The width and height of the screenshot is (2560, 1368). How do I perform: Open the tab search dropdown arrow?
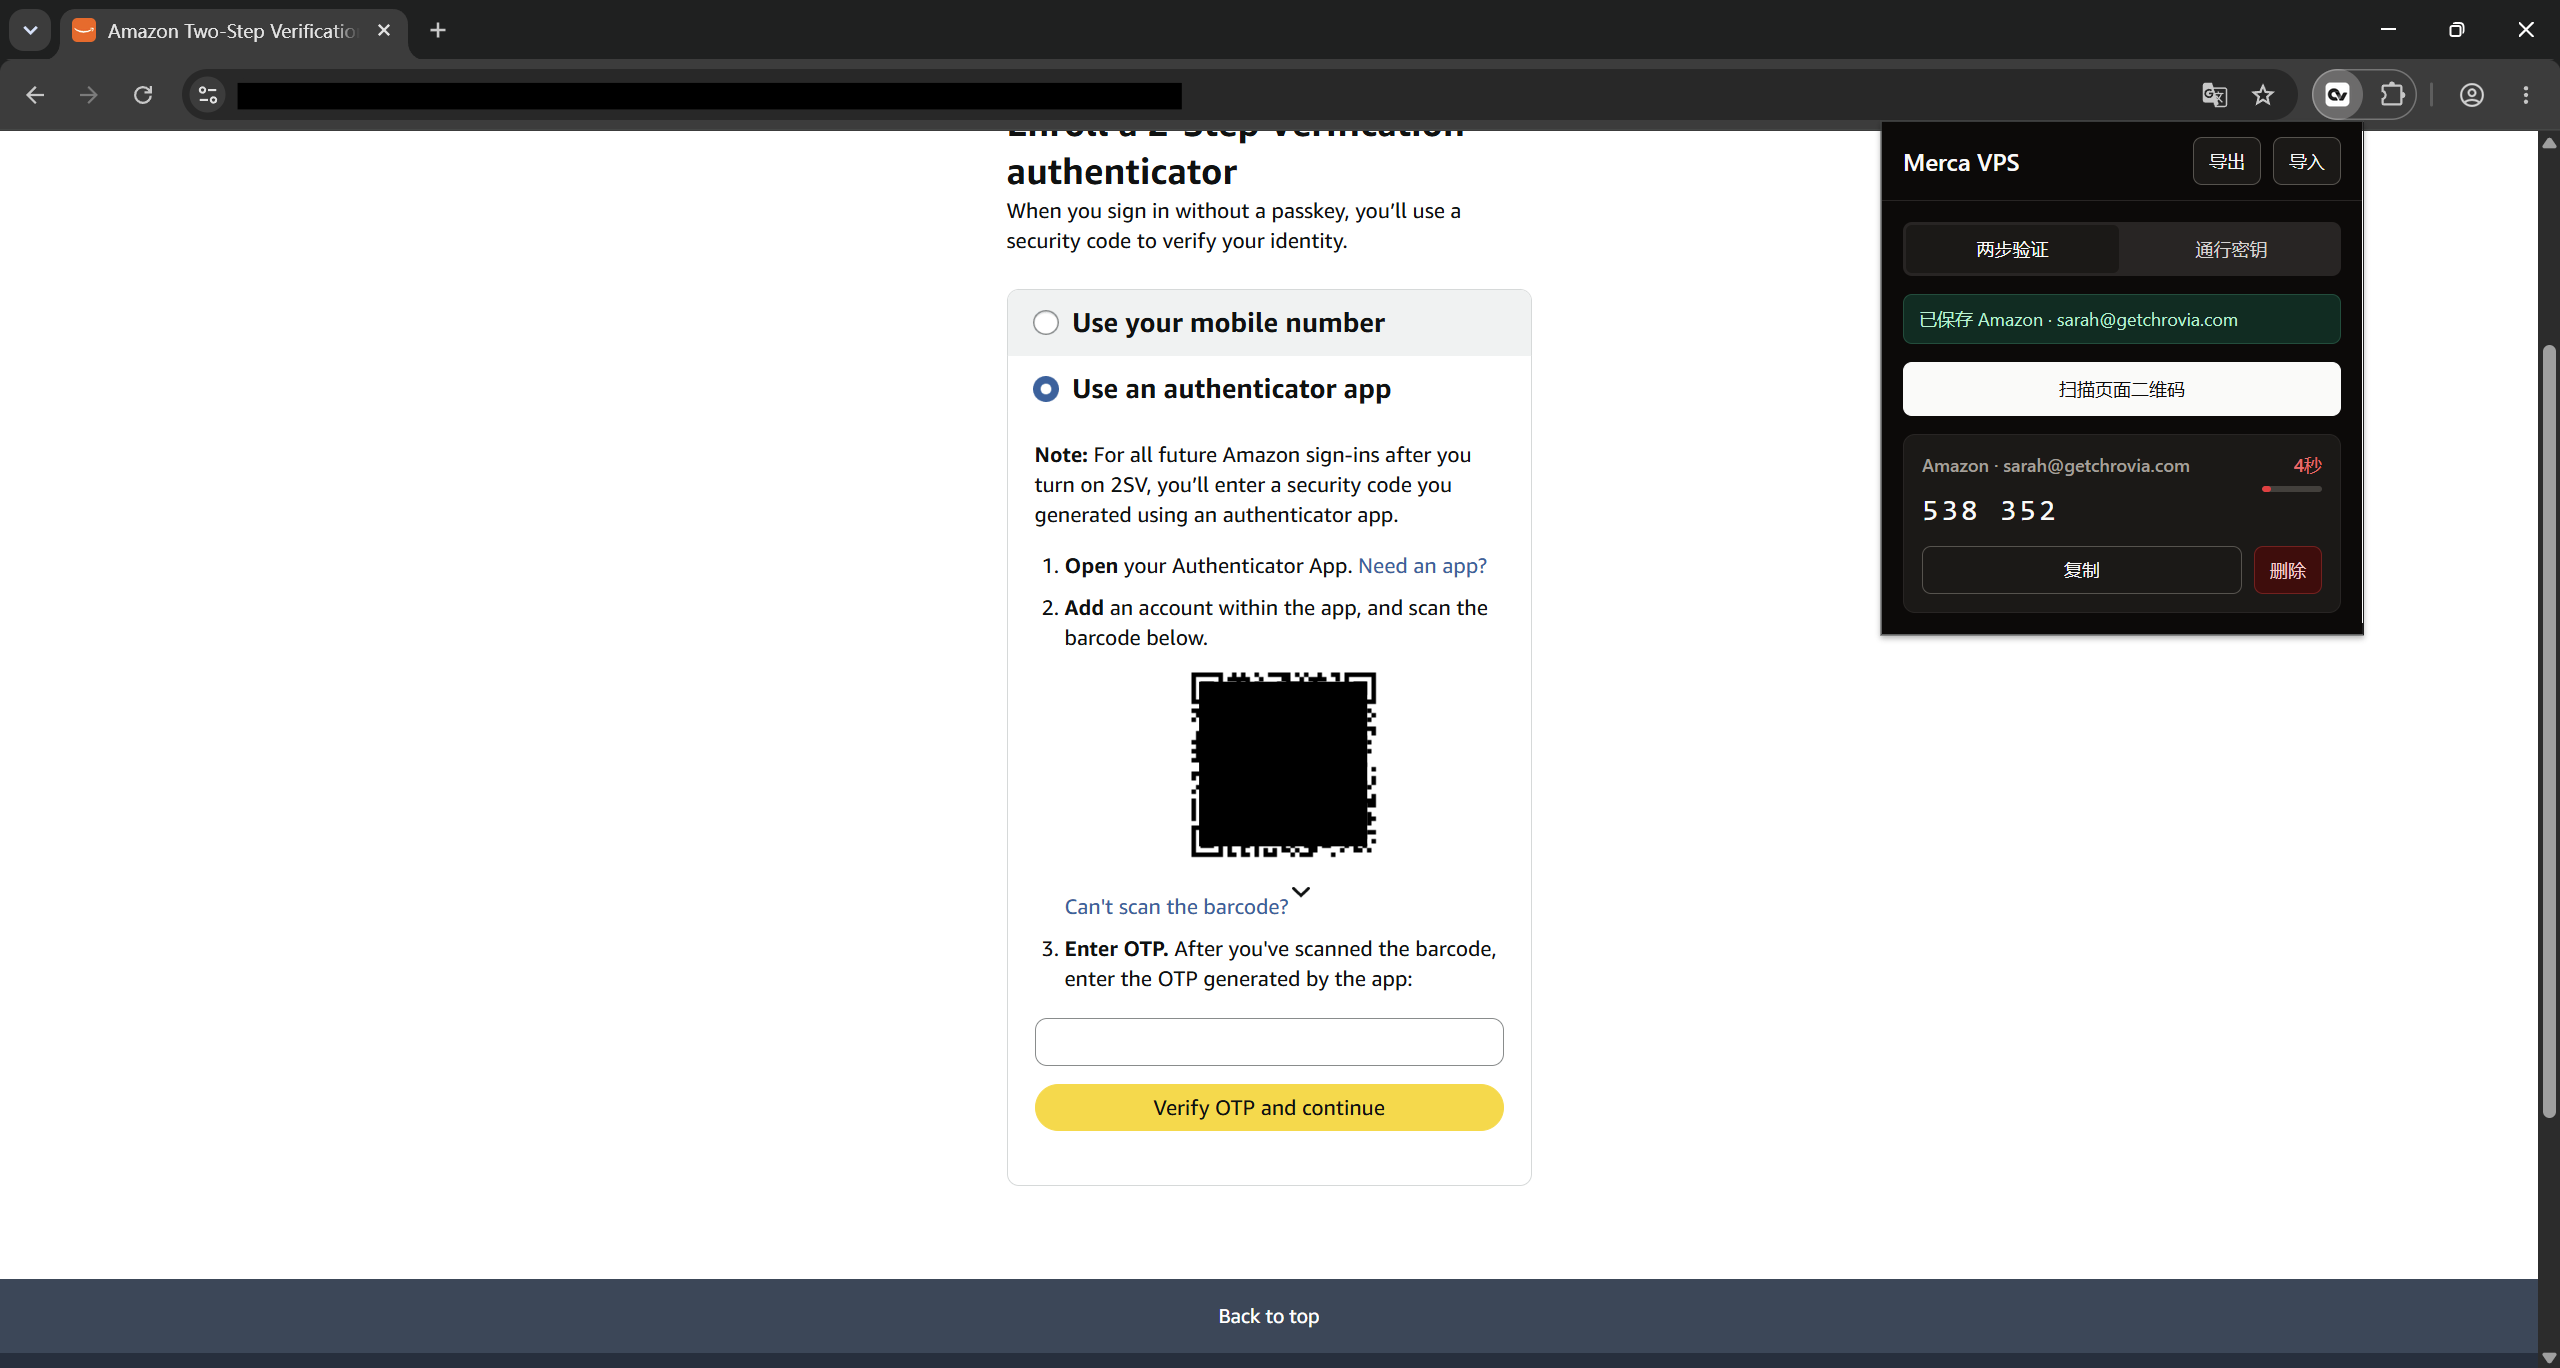(x=30, y=30)
